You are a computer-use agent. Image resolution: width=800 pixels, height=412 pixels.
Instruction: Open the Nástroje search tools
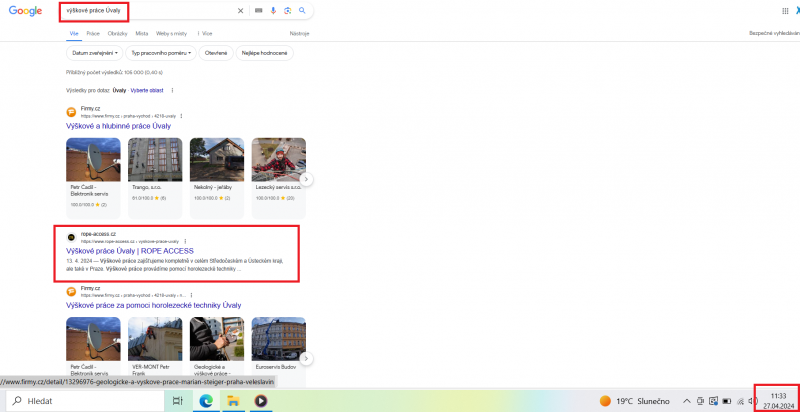tap(299, 34)
